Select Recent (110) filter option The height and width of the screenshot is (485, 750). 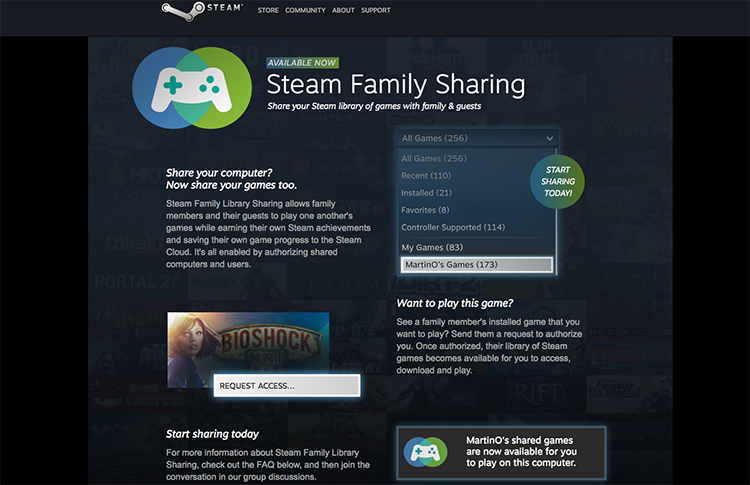click(426, 176)
